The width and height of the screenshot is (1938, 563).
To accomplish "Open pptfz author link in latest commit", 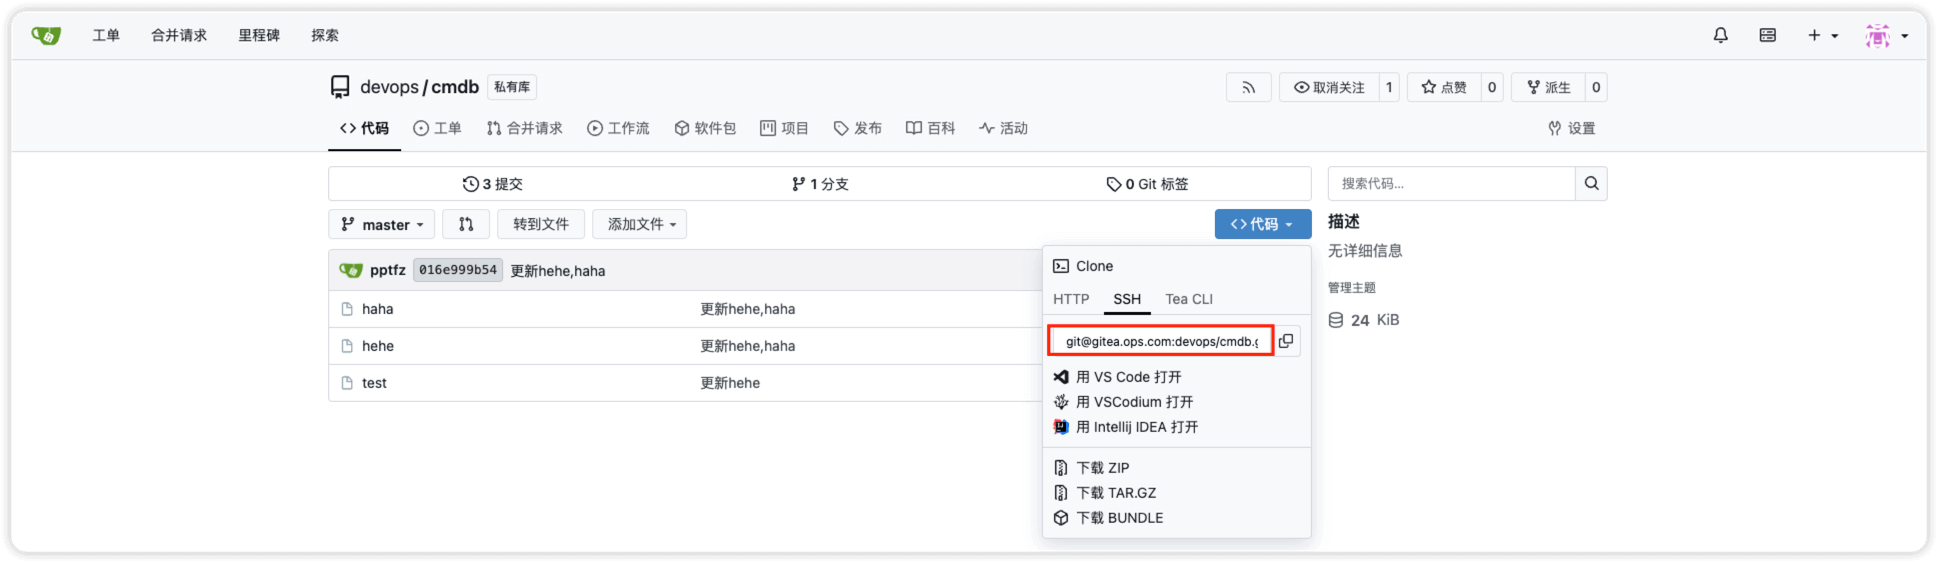I will (x=388, y=270).
